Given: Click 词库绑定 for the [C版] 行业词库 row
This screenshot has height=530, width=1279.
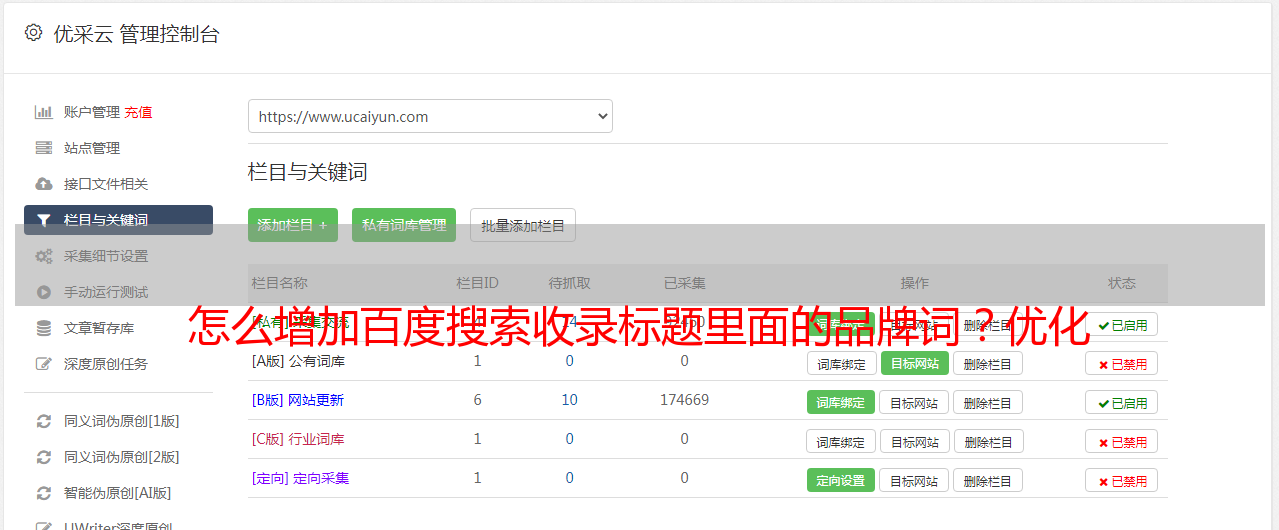Looking at the screenshot, I should click(x=842, y=441).
